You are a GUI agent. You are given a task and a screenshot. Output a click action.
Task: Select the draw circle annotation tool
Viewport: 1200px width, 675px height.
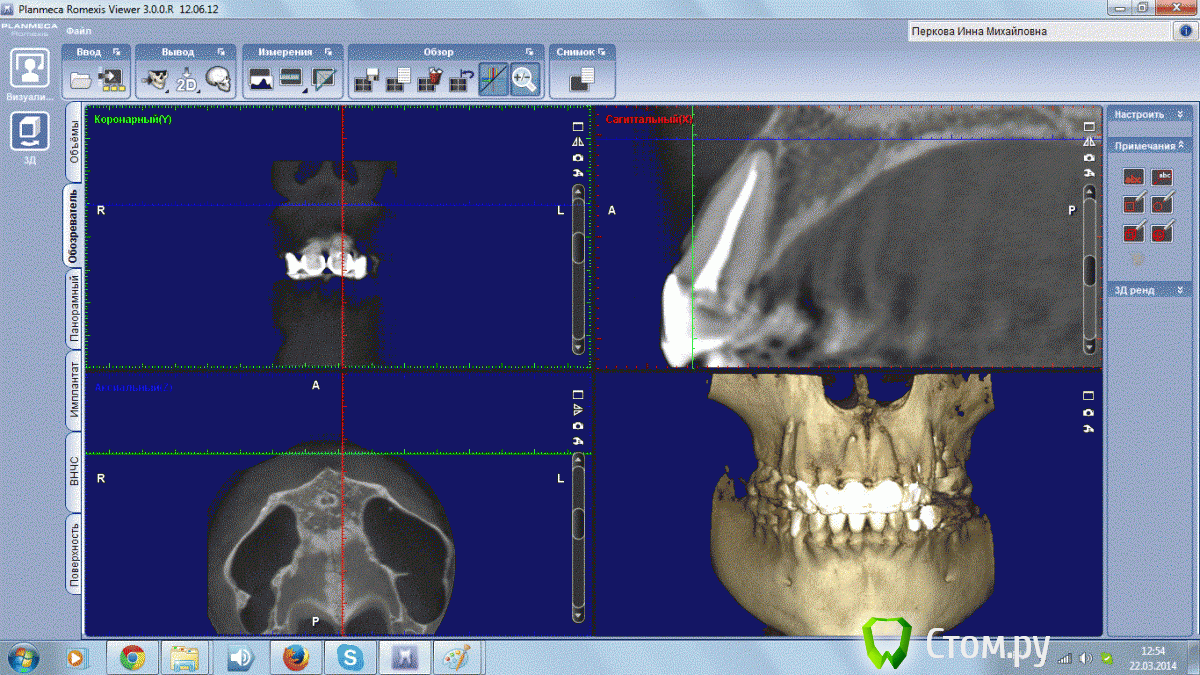pos(1162,205)
